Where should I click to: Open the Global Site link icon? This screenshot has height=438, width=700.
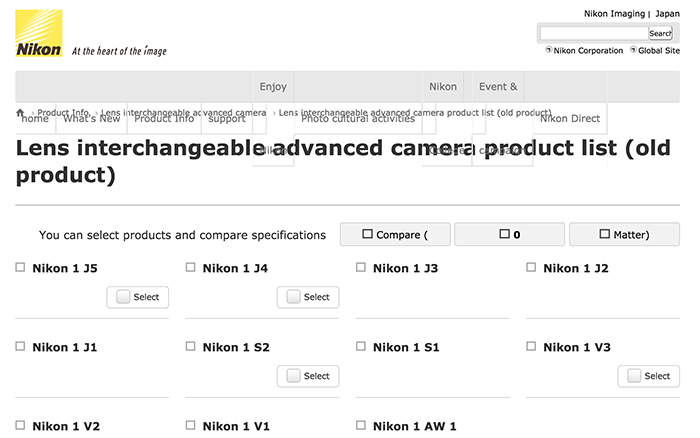click(633, 50)
